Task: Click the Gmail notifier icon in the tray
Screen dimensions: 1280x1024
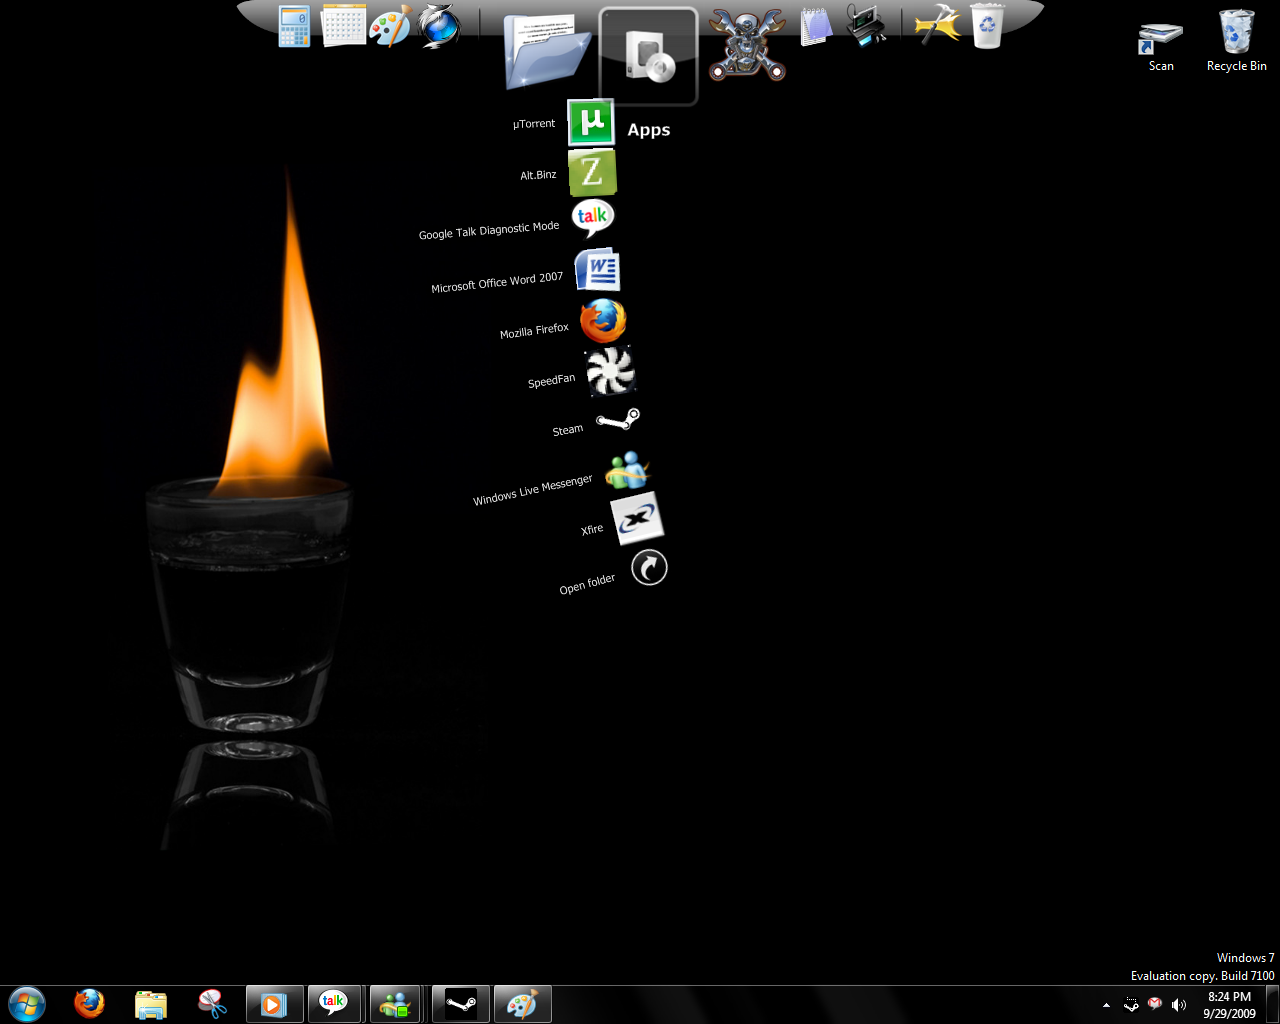Action: pos(1155,1004)
